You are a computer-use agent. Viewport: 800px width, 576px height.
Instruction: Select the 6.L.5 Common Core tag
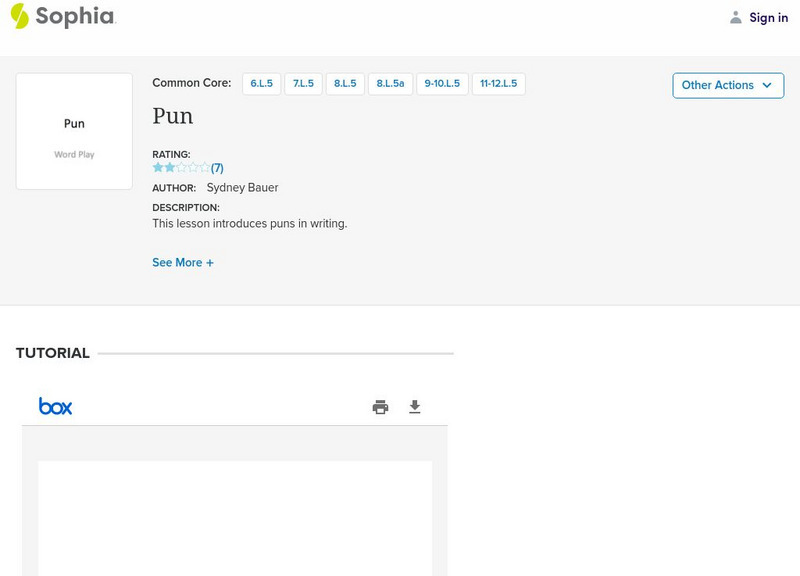(261, 84)
